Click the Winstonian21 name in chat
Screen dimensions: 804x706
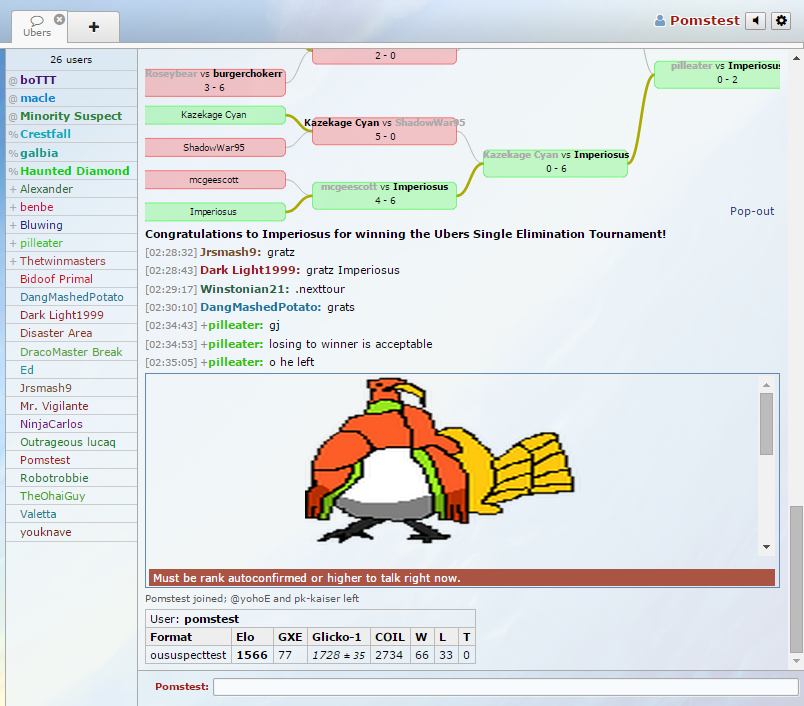click(245, 289)
